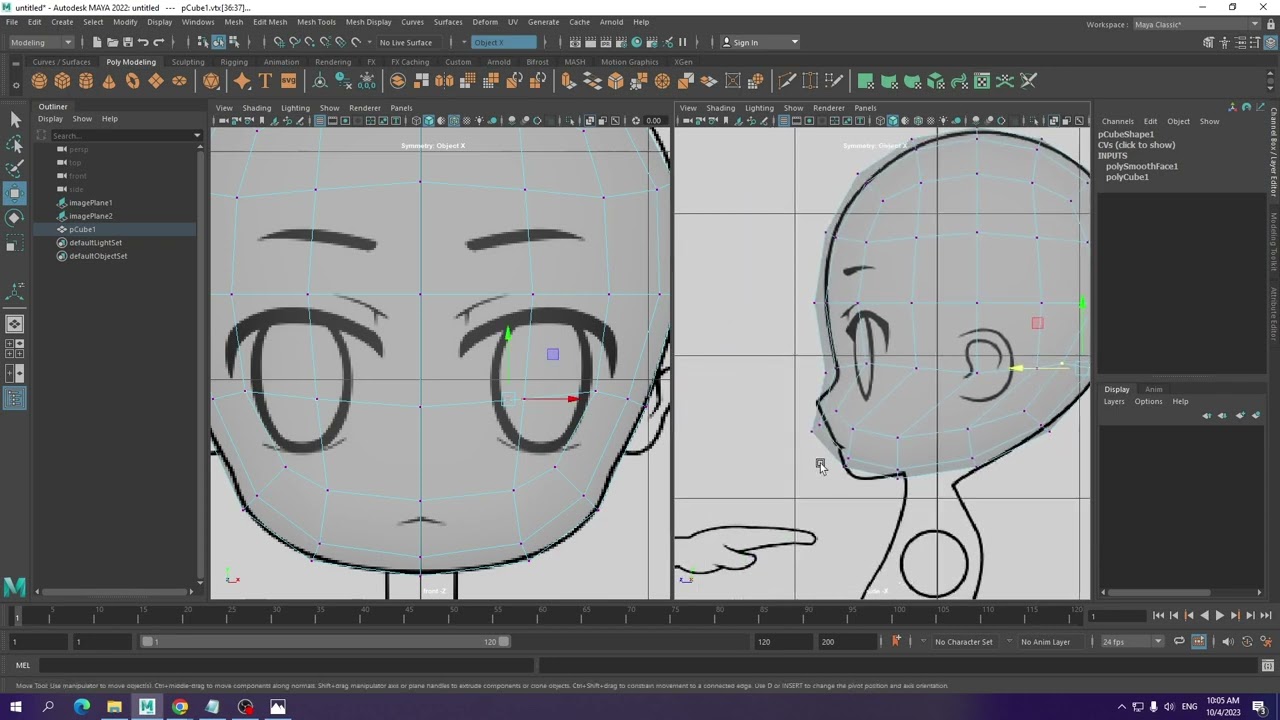The width and height of the screenshot is (1280, 720).
Task: Click the Platonic solid shelf icon
Action: [211, 81]
